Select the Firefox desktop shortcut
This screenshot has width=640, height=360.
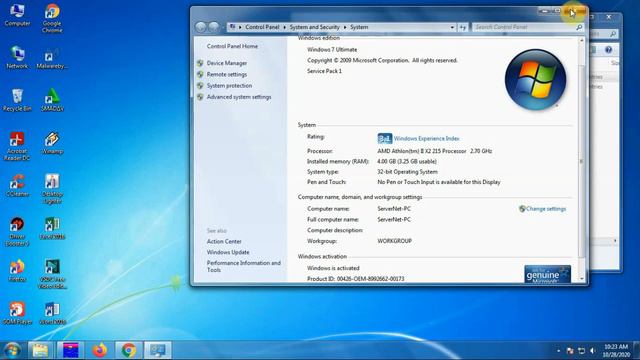click(17, 271)
